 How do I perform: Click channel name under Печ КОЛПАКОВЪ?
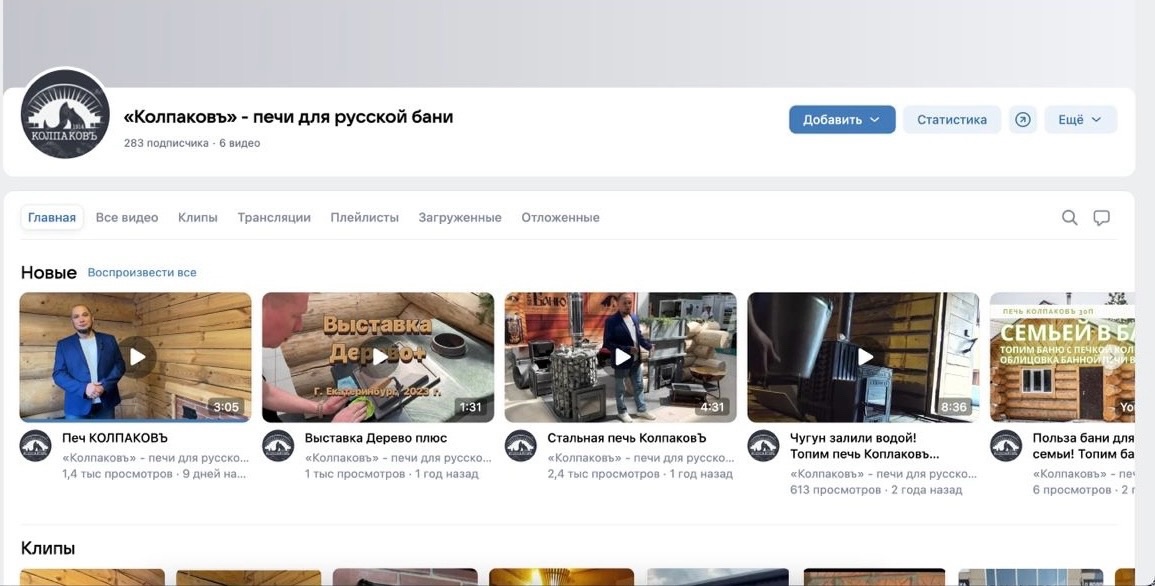point(155,458)
